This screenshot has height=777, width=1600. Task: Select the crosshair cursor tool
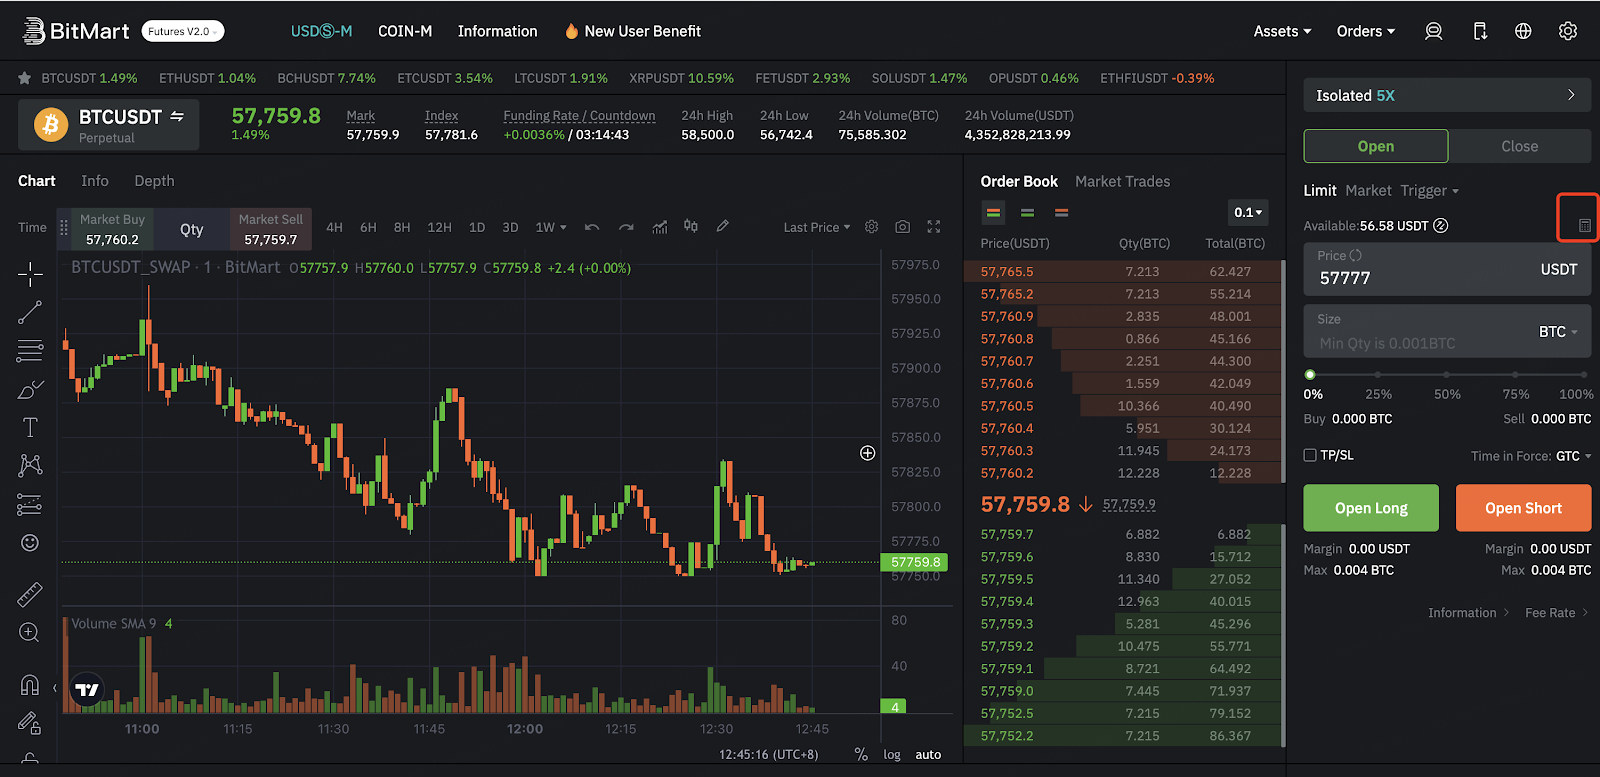(30, 274)
